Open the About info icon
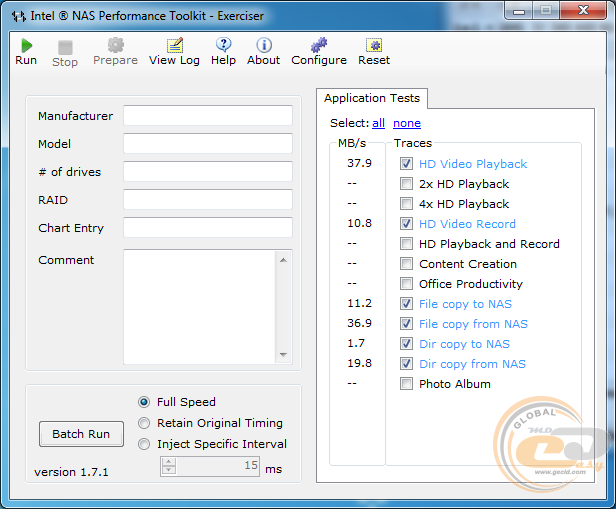The image size is (616, 509). click(x=264, y=45)
